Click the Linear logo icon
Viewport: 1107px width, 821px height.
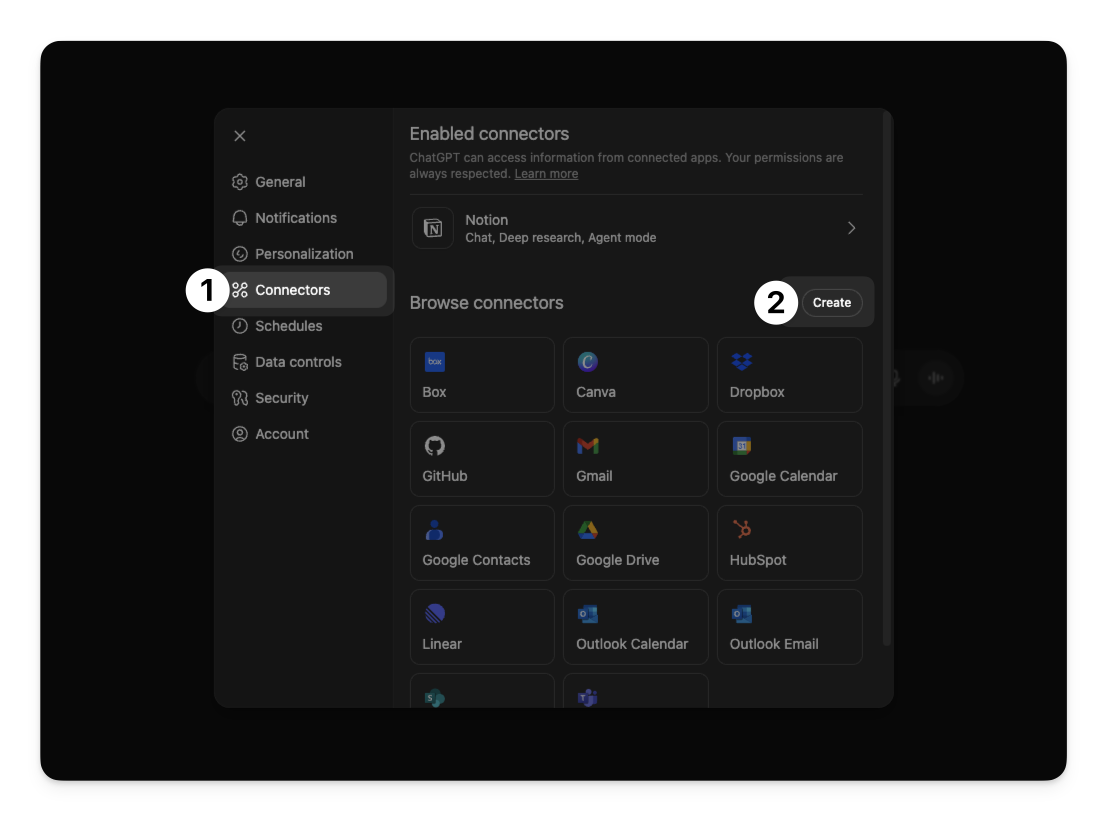pos(434,613)
